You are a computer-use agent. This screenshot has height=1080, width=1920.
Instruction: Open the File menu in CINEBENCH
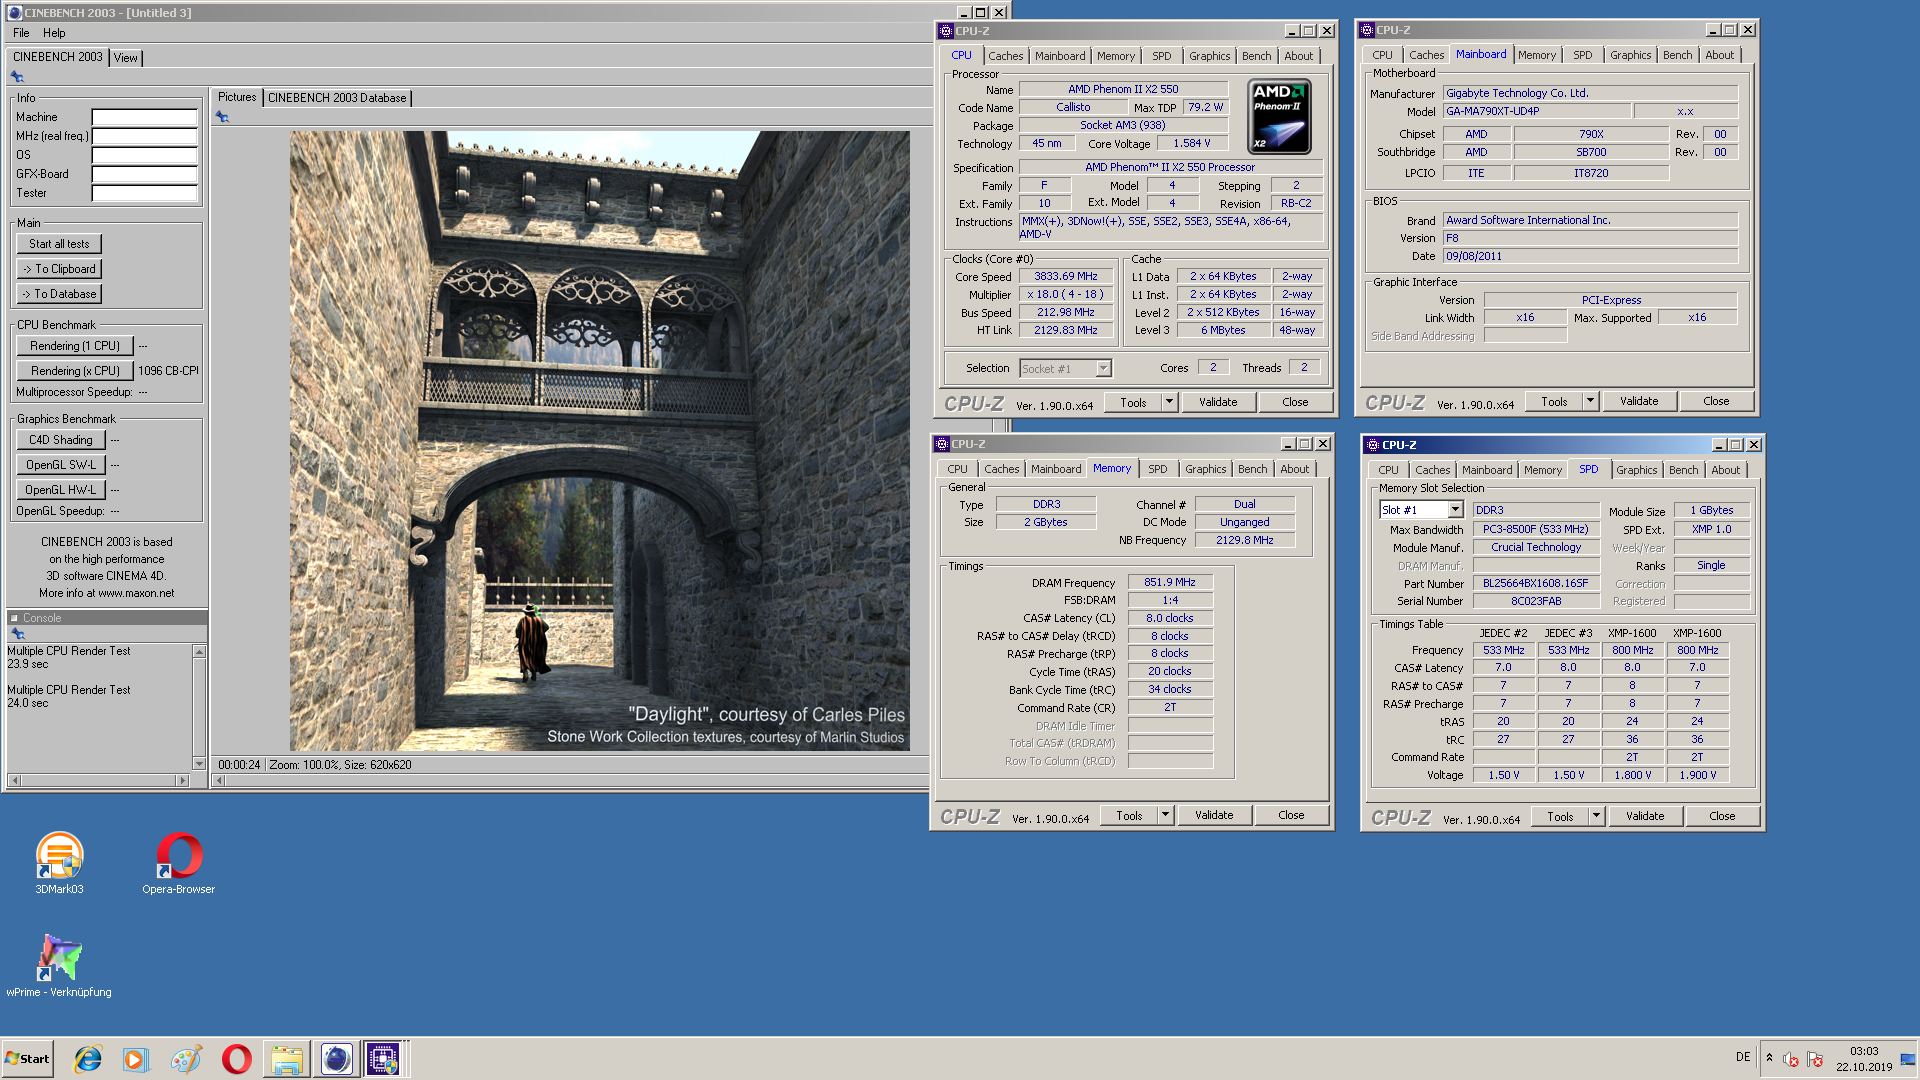[x=21, y=33]
